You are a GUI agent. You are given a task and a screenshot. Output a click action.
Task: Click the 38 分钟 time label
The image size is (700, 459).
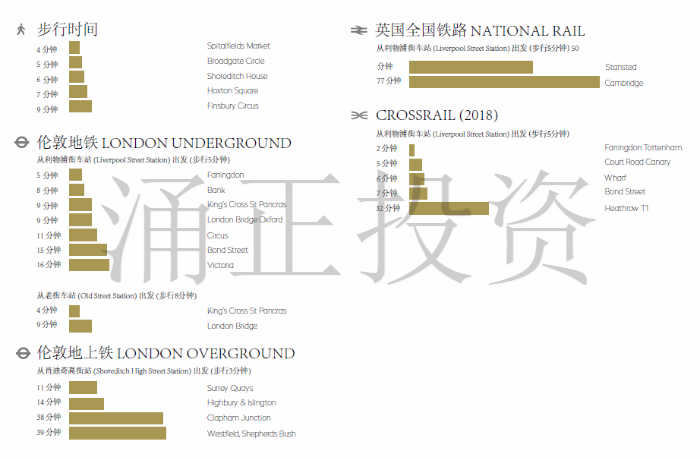pos(49,417)
